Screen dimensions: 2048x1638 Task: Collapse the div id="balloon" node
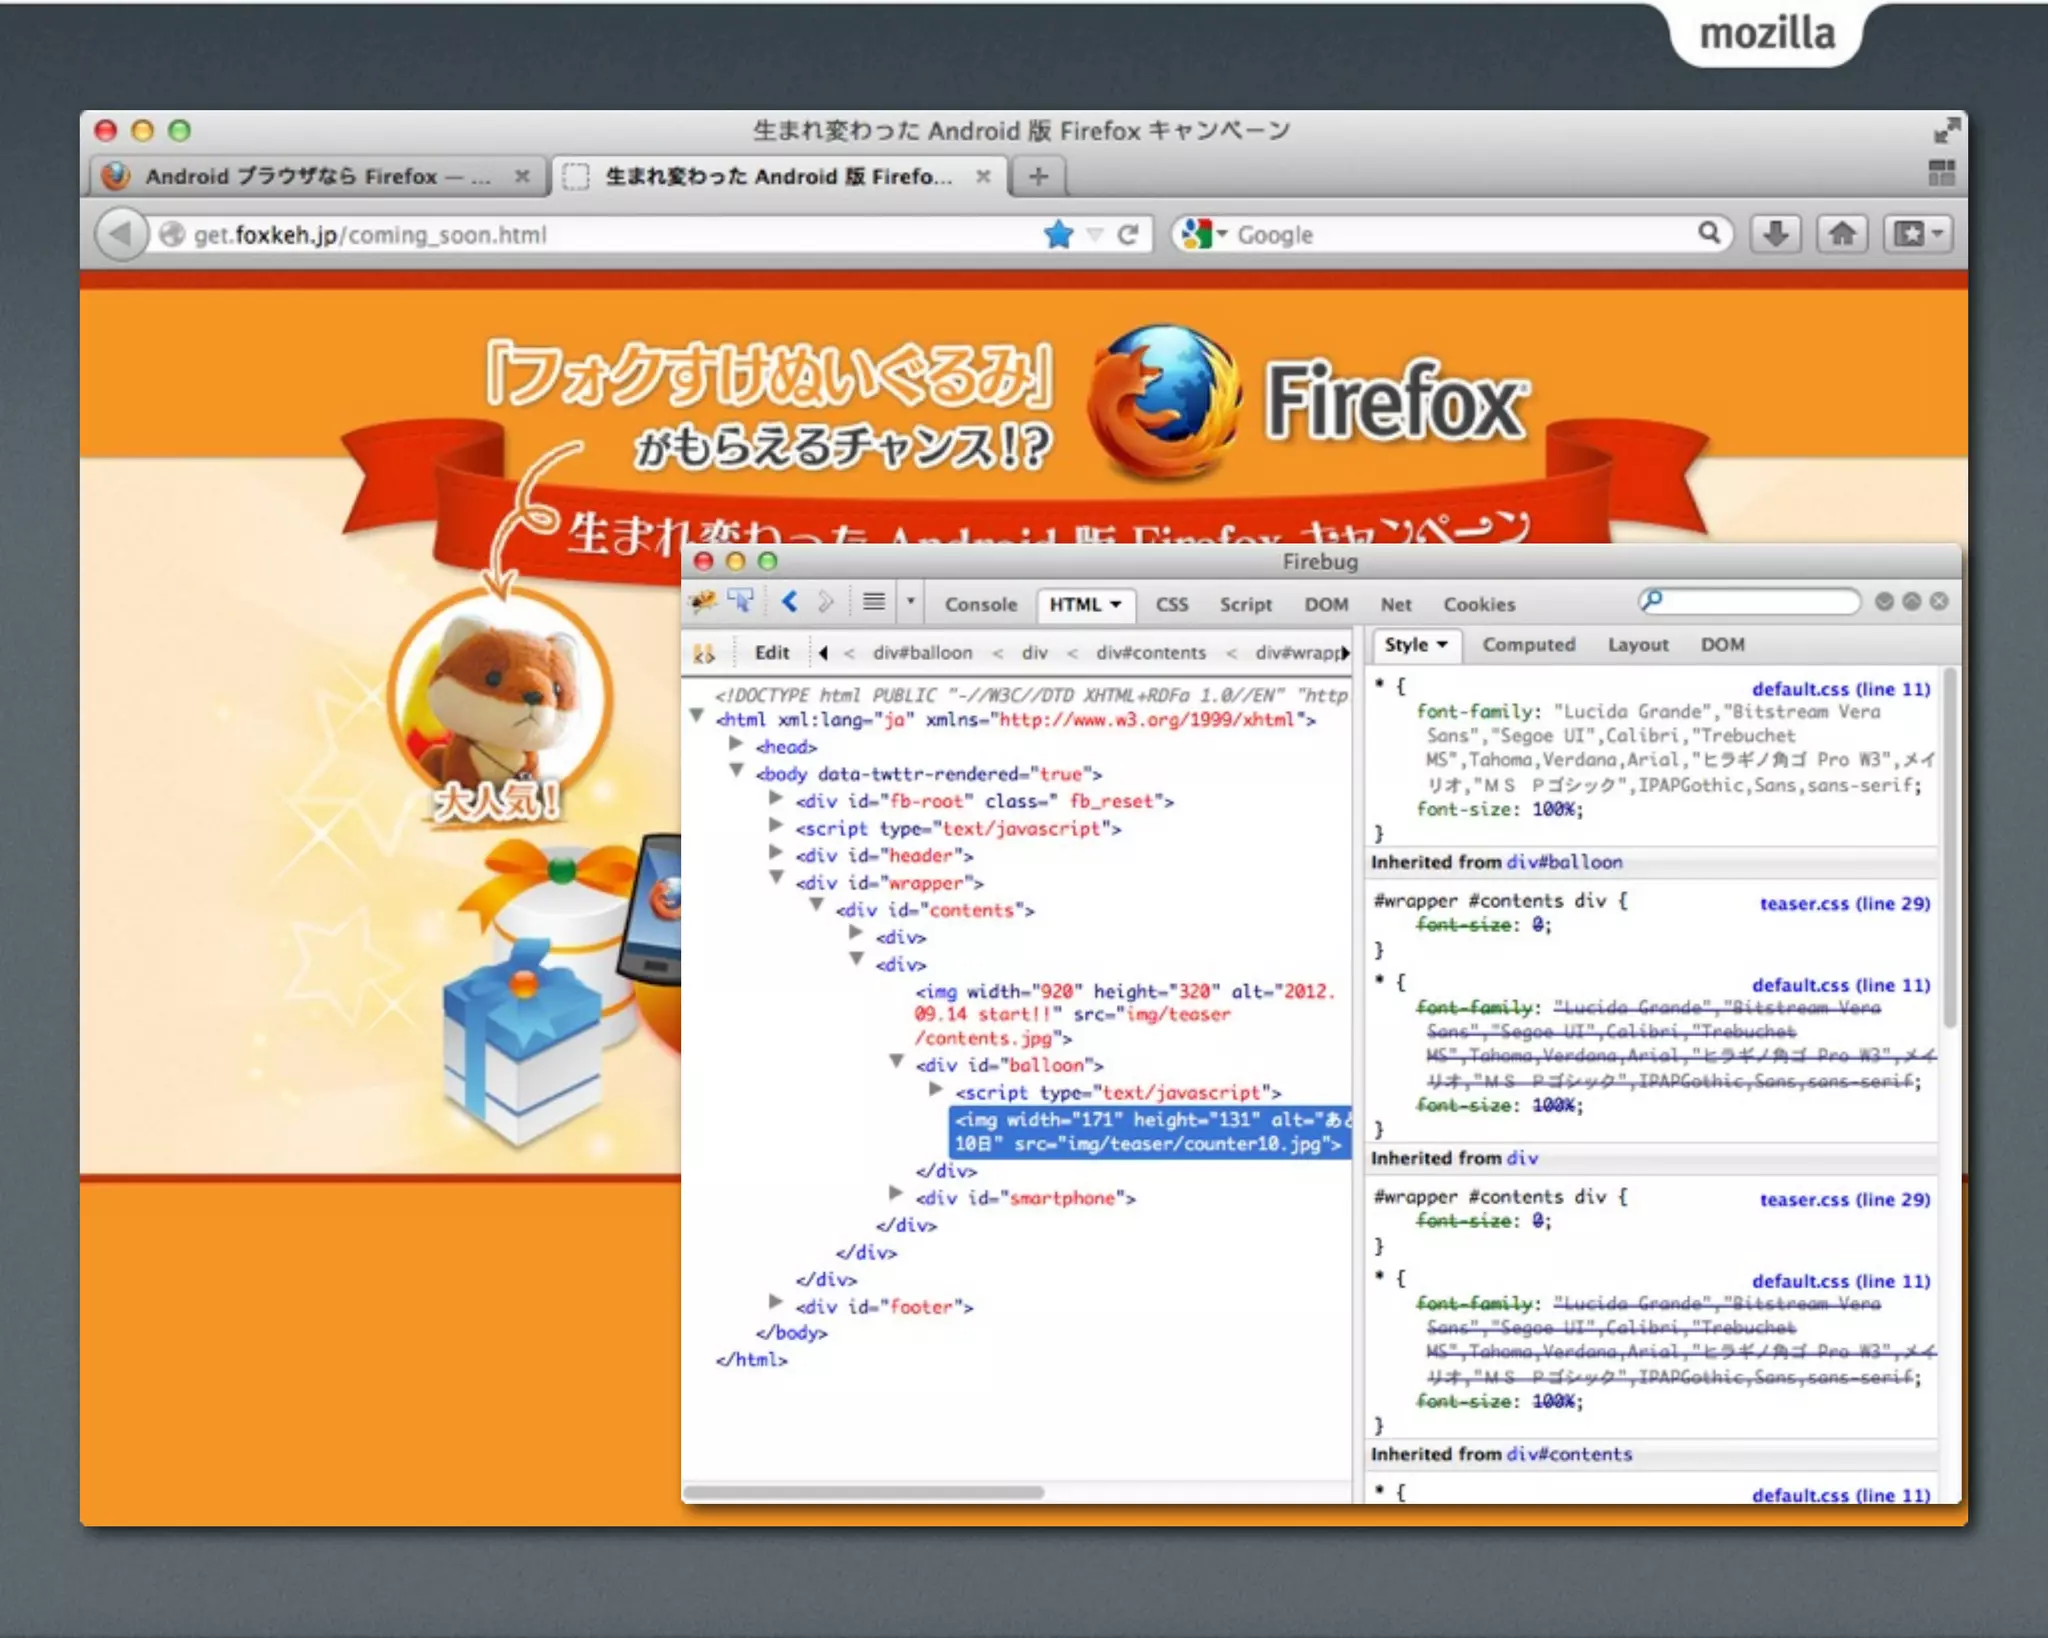click(897, 1062)
